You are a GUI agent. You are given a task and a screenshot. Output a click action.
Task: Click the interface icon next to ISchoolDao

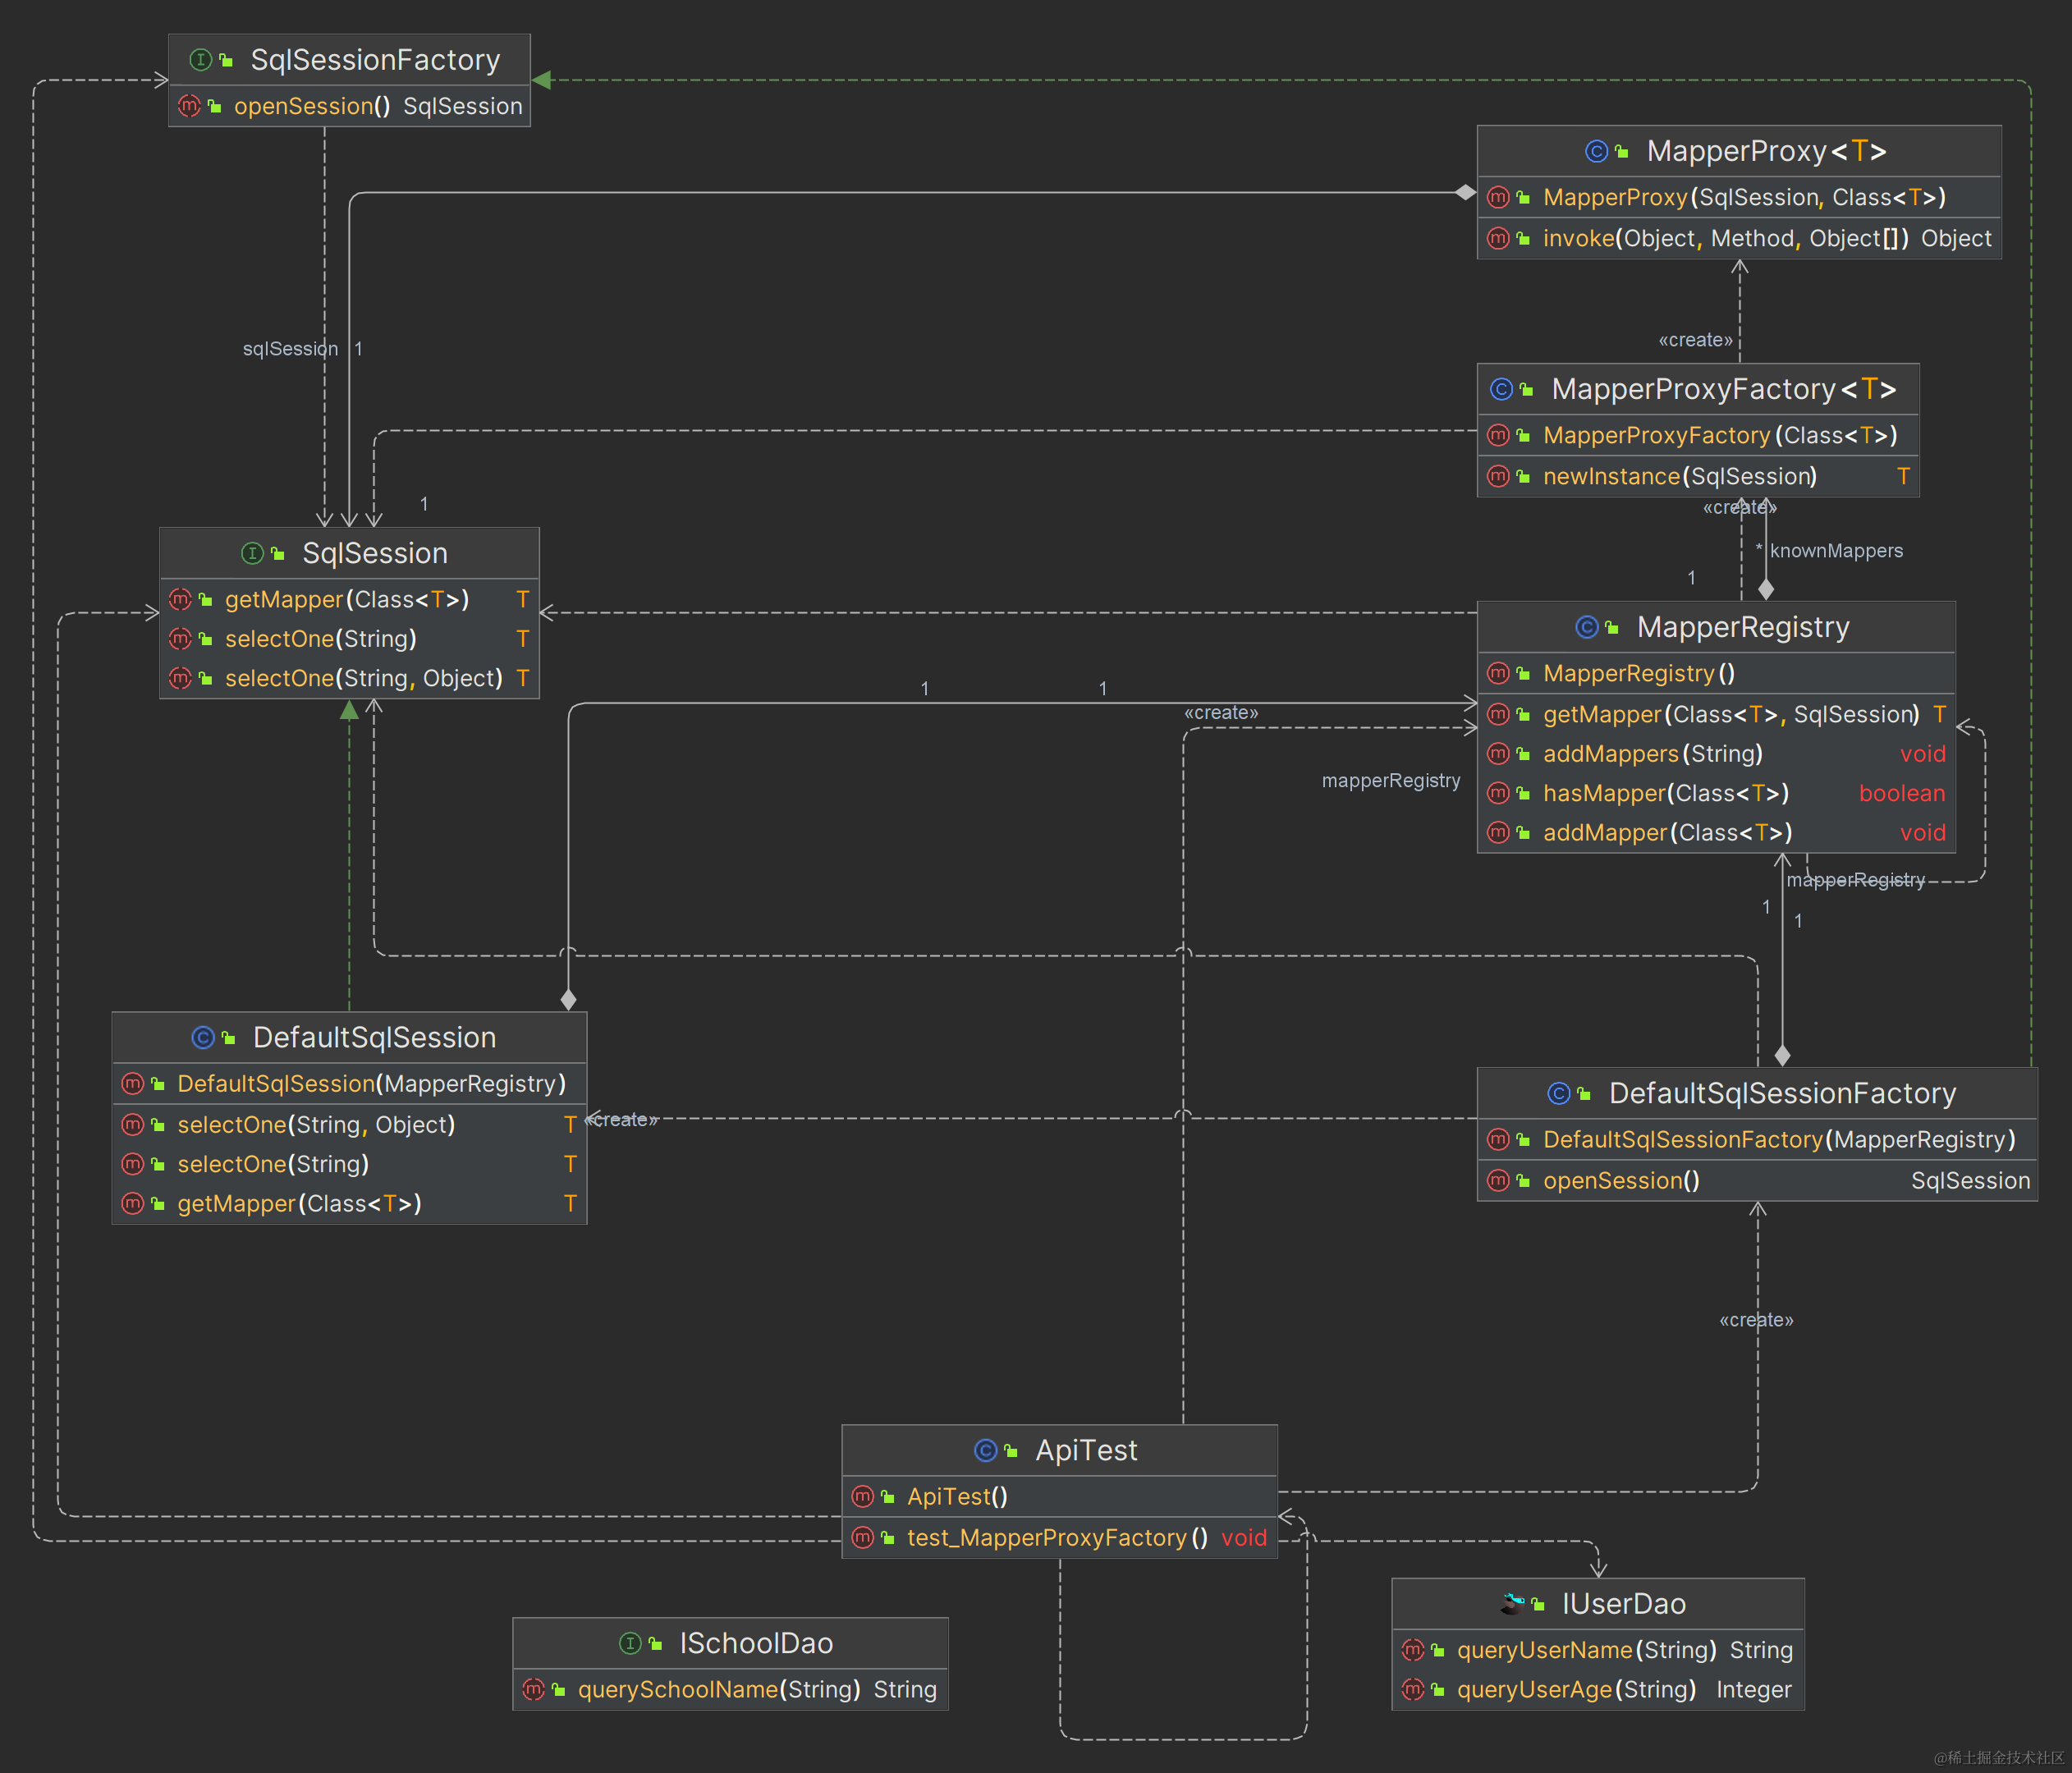click(x=630, y=1643)
